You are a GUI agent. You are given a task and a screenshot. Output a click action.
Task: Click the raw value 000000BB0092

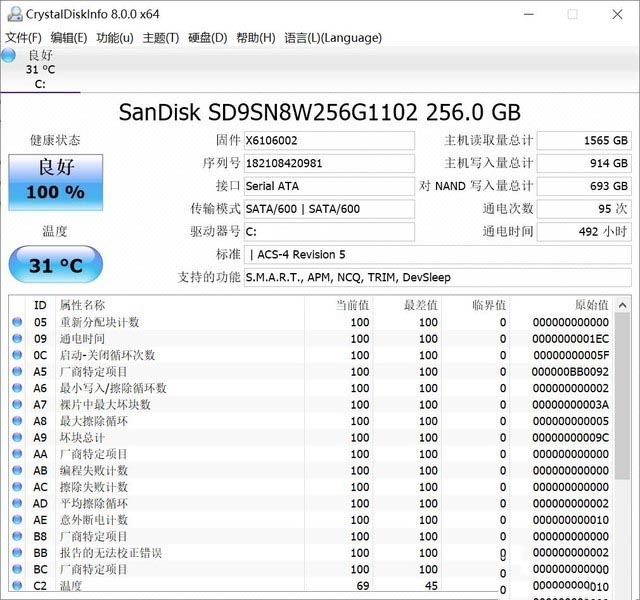click(x=570, y=372)
